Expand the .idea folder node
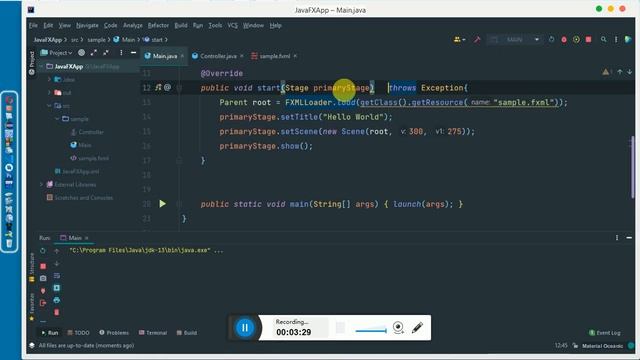 (49, 79)
